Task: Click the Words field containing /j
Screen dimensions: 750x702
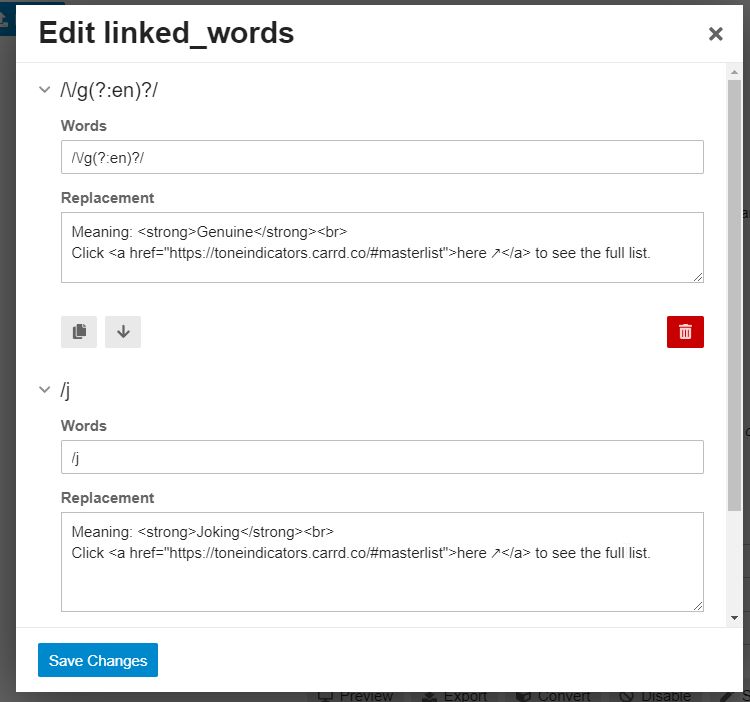Action: point(382,457)
